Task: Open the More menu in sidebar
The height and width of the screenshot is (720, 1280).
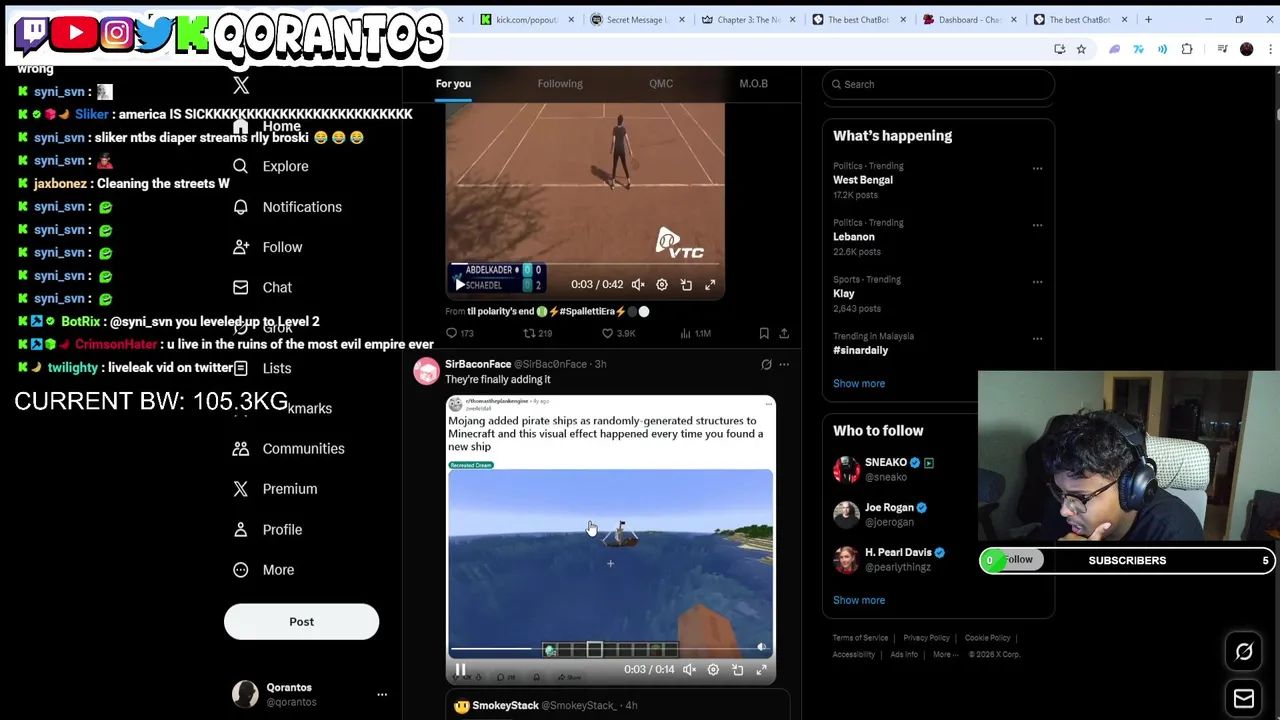Action: pos(264,570)
